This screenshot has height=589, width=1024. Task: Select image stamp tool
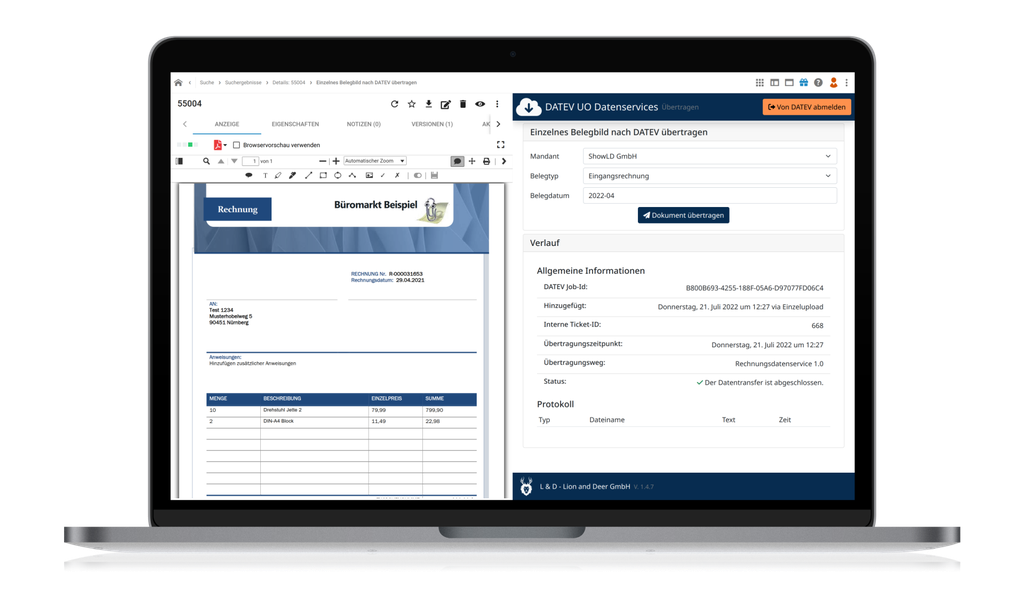click(x=369, y=176)
